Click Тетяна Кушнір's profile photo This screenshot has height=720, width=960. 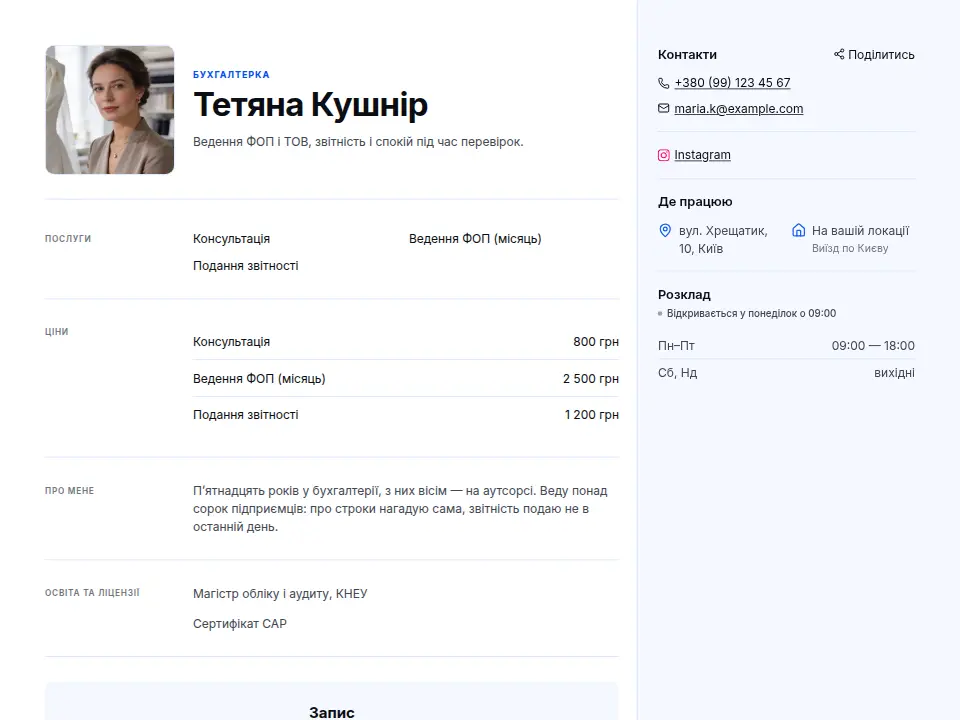110,110
